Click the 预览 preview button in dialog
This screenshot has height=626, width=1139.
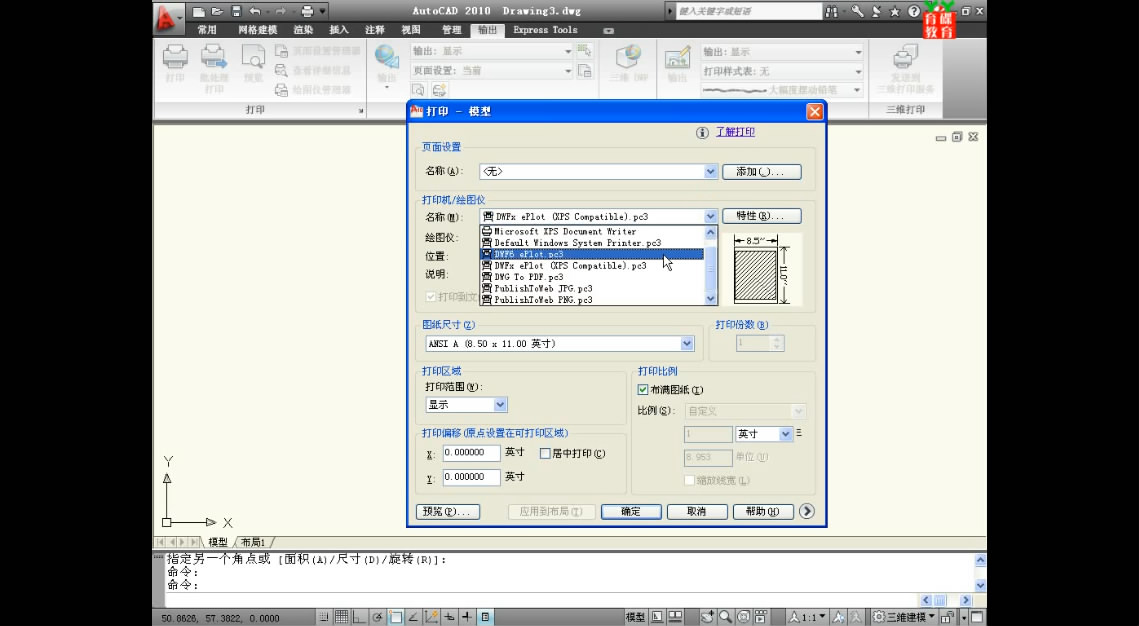[x=447, y=511]
